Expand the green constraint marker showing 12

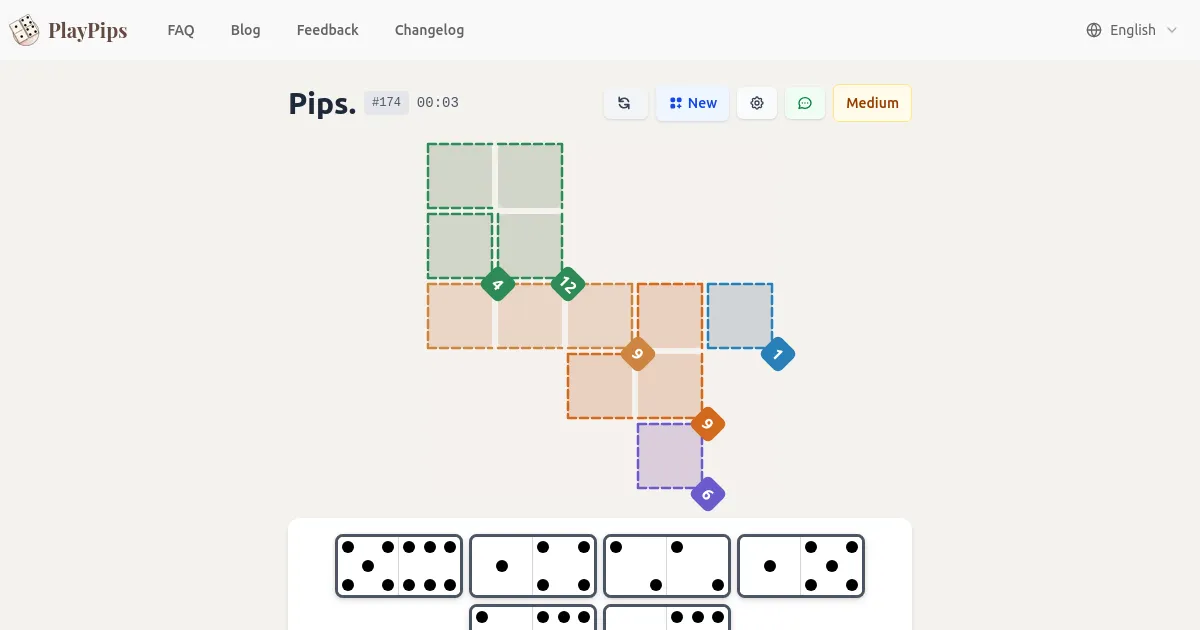tap(567, 285)
